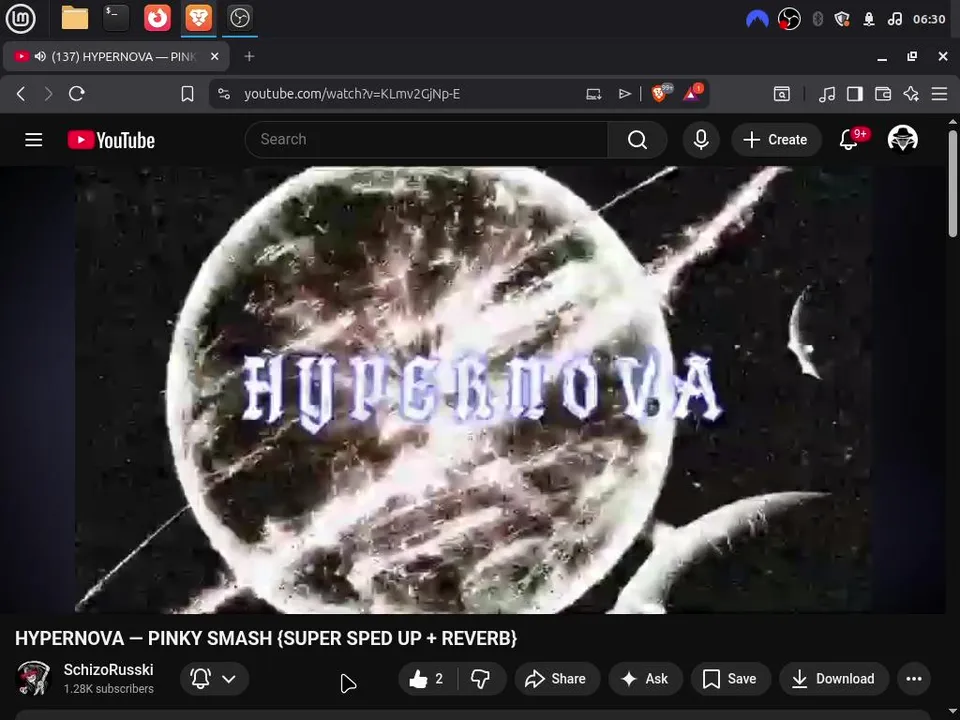Toggle the browser sidebar panel
The width and height of the screenshot is (960, 720).
855,94
